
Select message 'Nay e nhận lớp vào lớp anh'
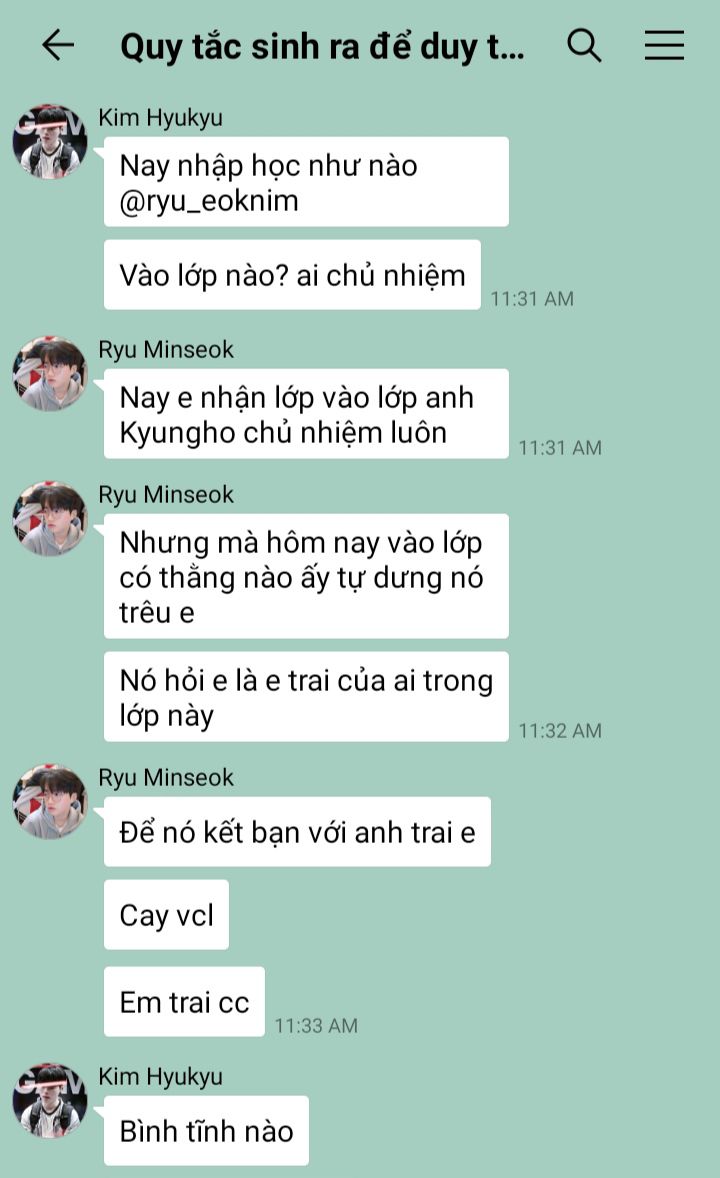click(x=306, y=414)
